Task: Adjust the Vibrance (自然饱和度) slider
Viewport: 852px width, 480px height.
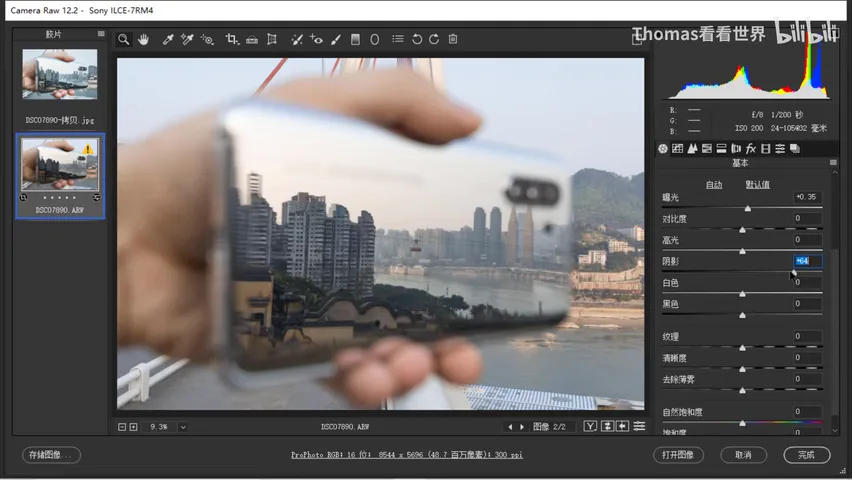Action: (x=742, y=422)
